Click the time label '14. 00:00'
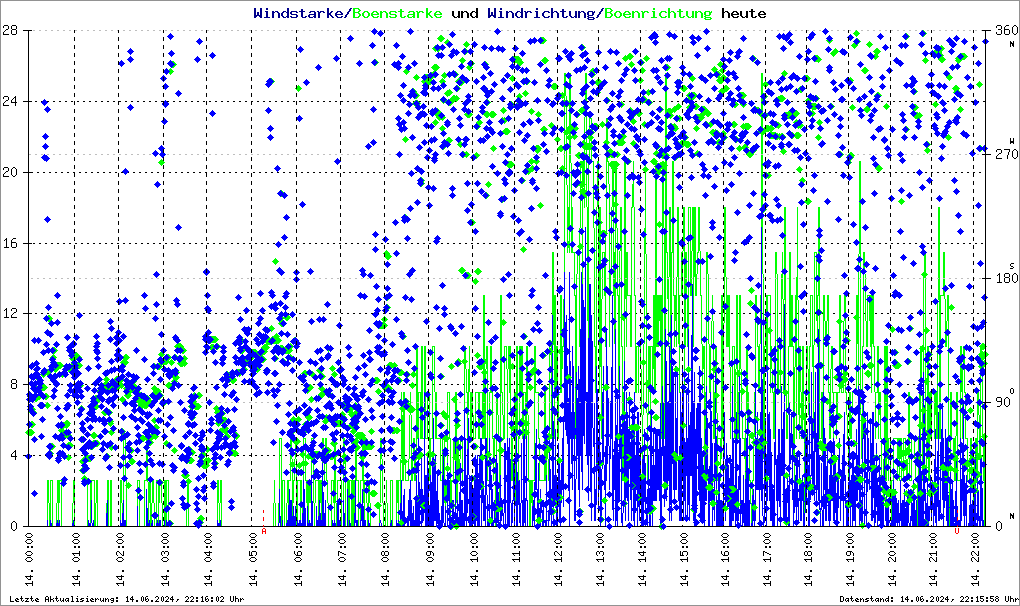 [x=29, y=559]
